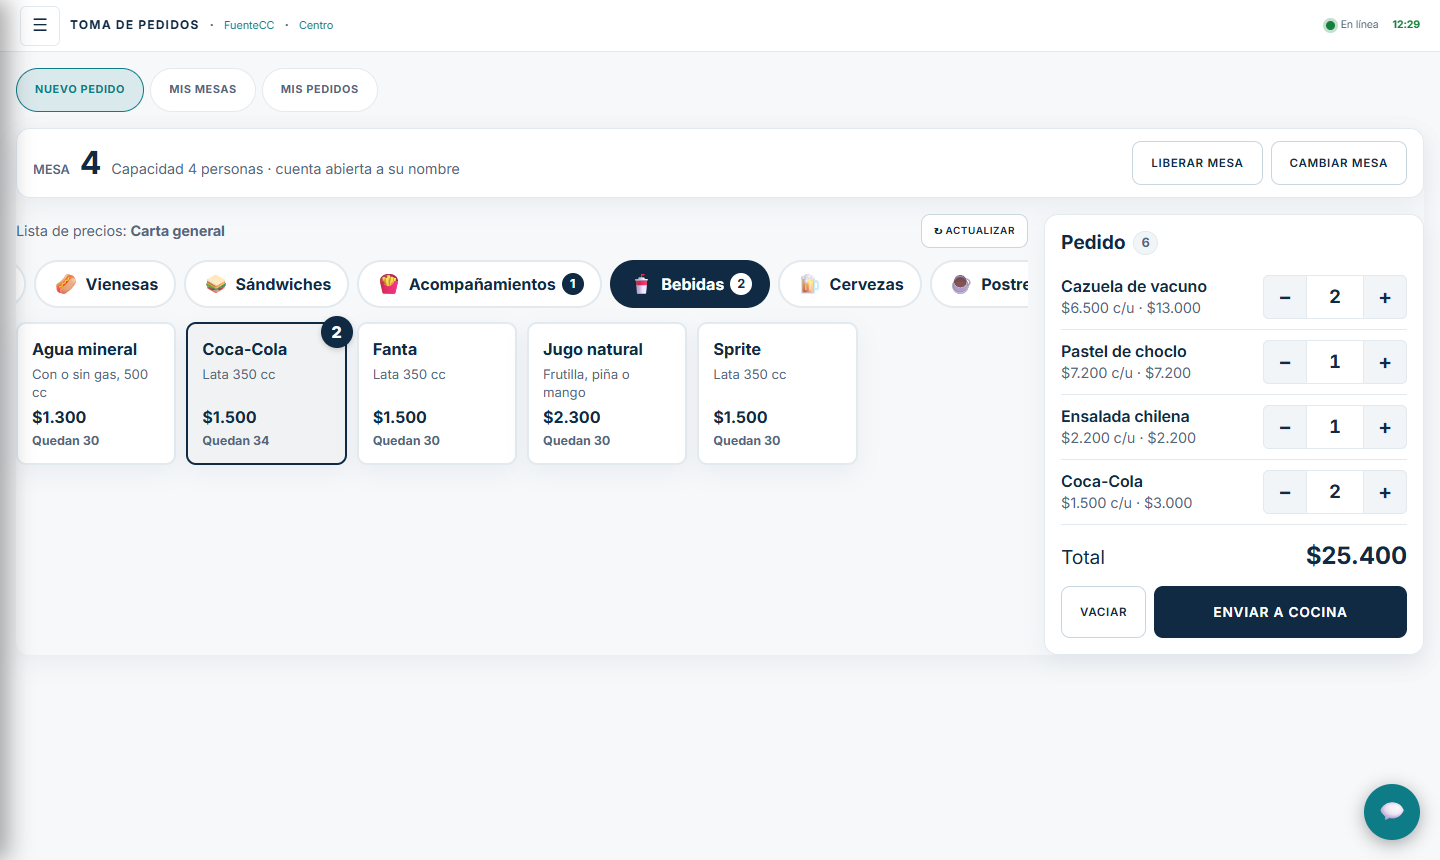
Task: Refresh prices with the Actualizar button
Action: [x=974, y=231]
